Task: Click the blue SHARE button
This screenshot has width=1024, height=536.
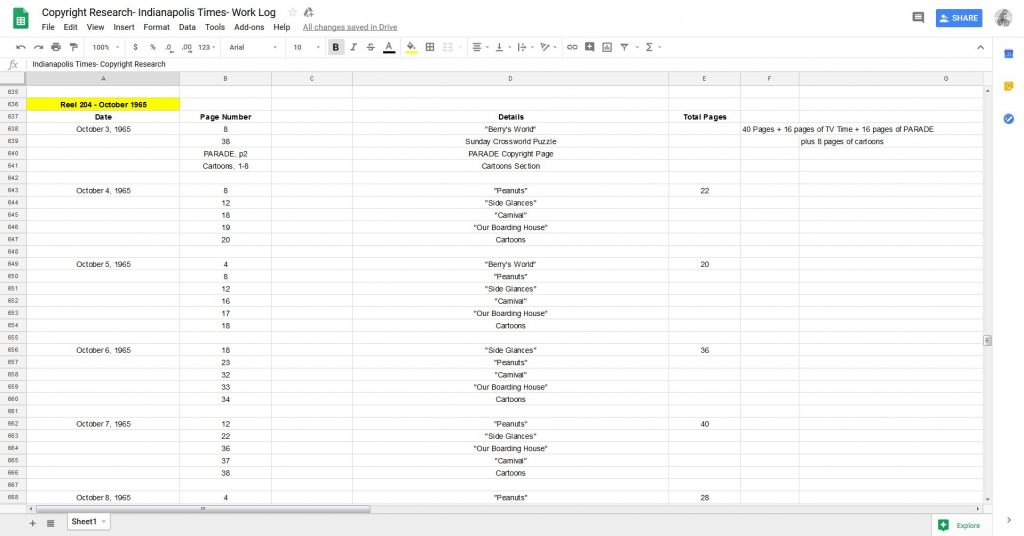Action: [x=959, y=18]
